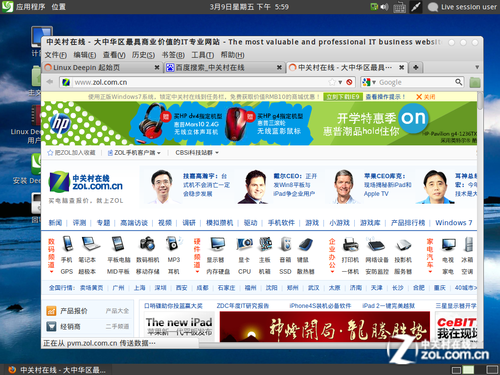500x375 pixels.
Task: Open search engine selector dropdown
Action: 374,82
